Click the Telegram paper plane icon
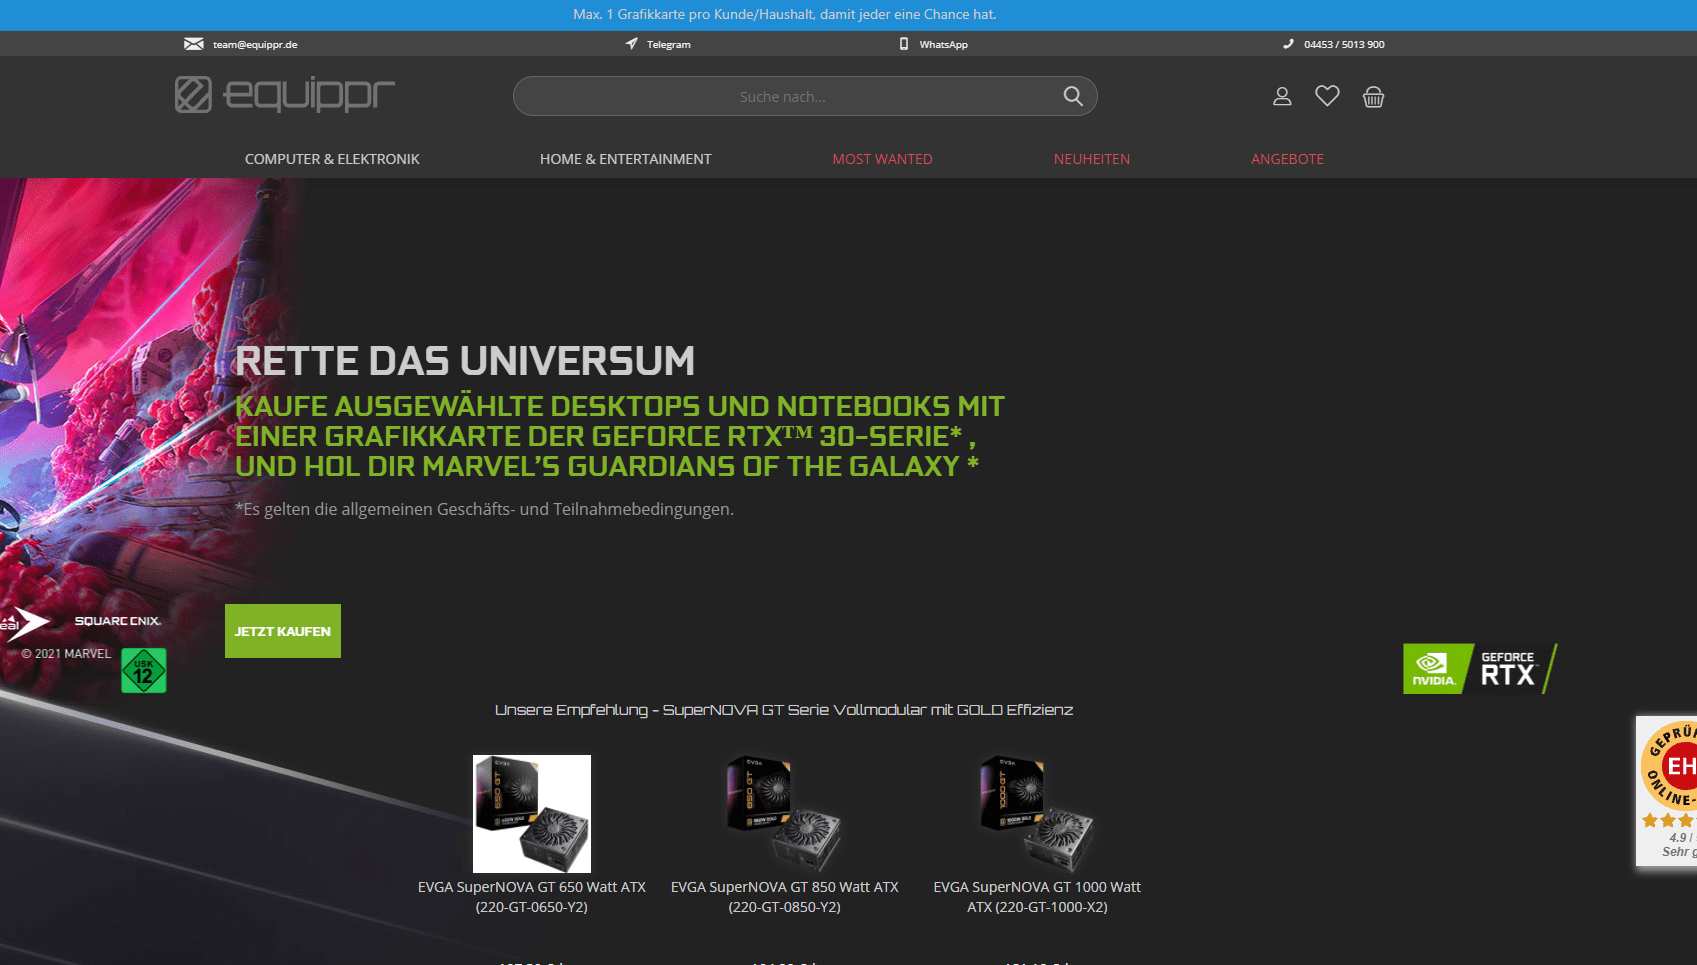This screenshot has height=965, width=1697. point(631,44)
